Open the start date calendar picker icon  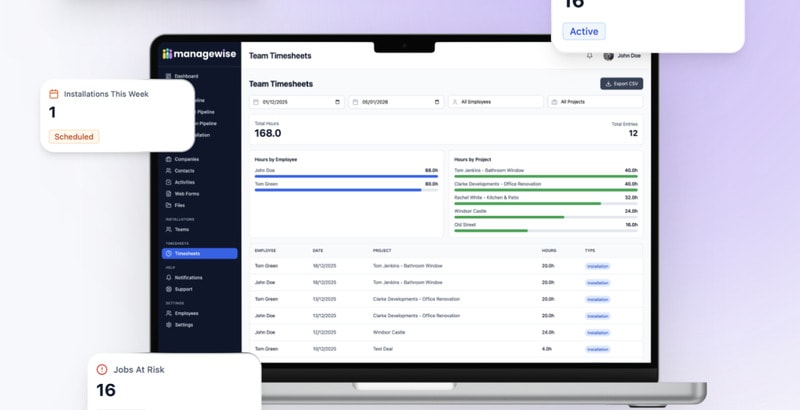(x=337, y=102)
